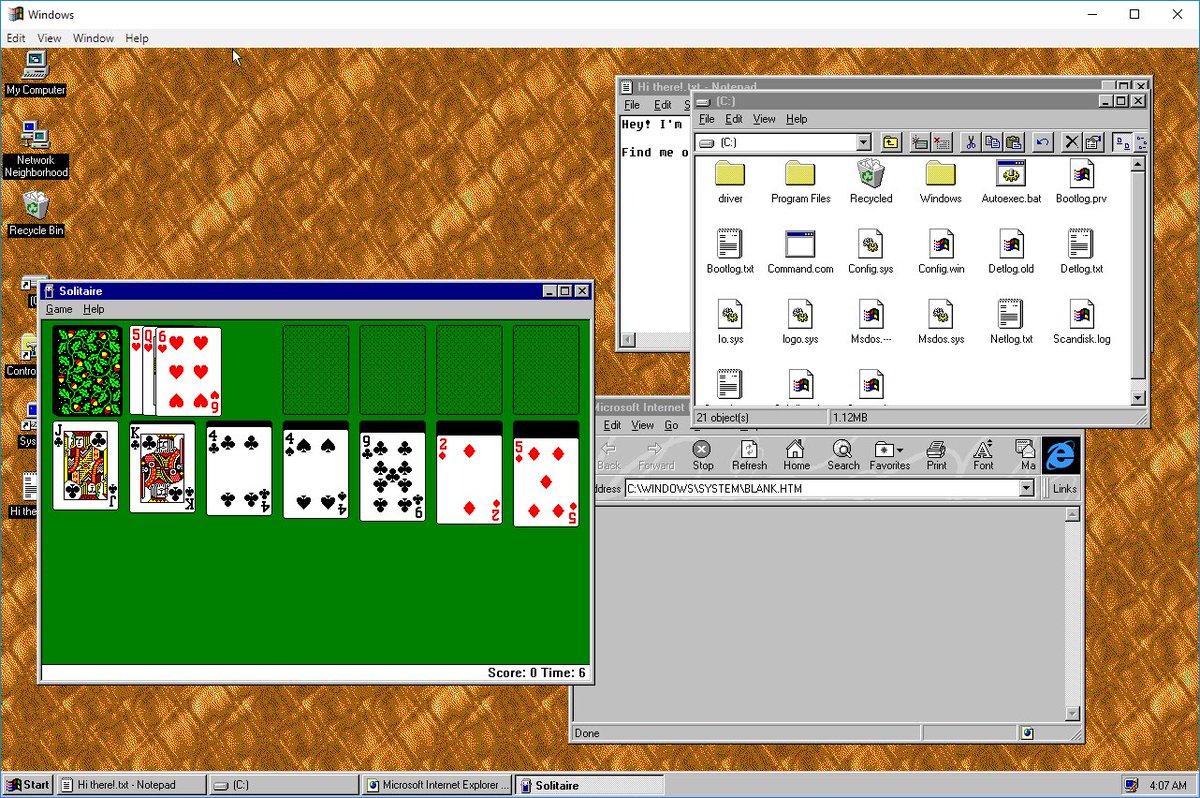Screen dimensions: 1200x798
Task: Select the Detlog.old file
Action: [x=1011, y=252]
